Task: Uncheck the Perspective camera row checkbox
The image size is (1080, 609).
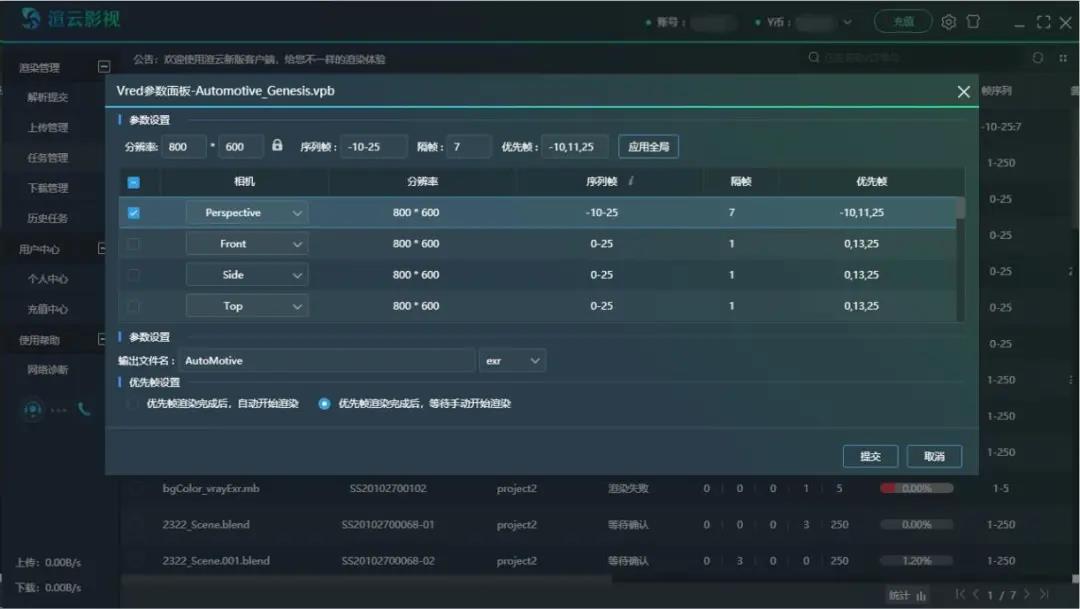Action: [x=134, y=213]
